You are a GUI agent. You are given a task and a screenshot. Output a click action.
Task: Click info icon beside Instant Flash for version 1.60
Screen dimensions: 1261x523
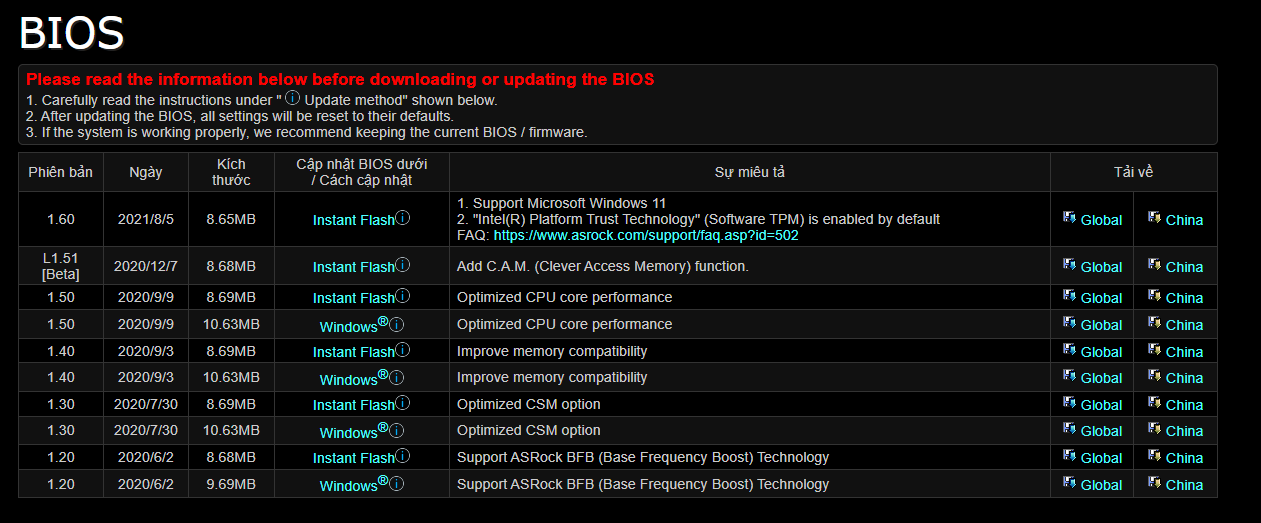[403, 218]
